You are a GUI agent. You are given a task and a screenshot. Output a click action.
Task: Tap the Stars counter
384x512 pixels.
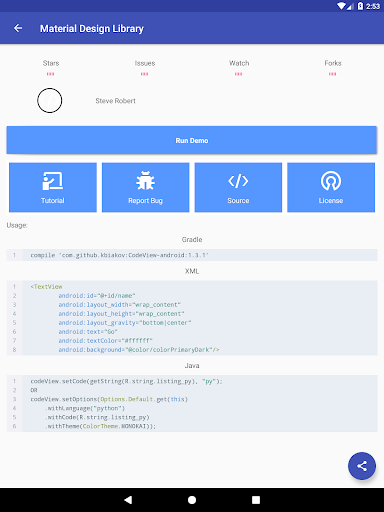(51, 67)
